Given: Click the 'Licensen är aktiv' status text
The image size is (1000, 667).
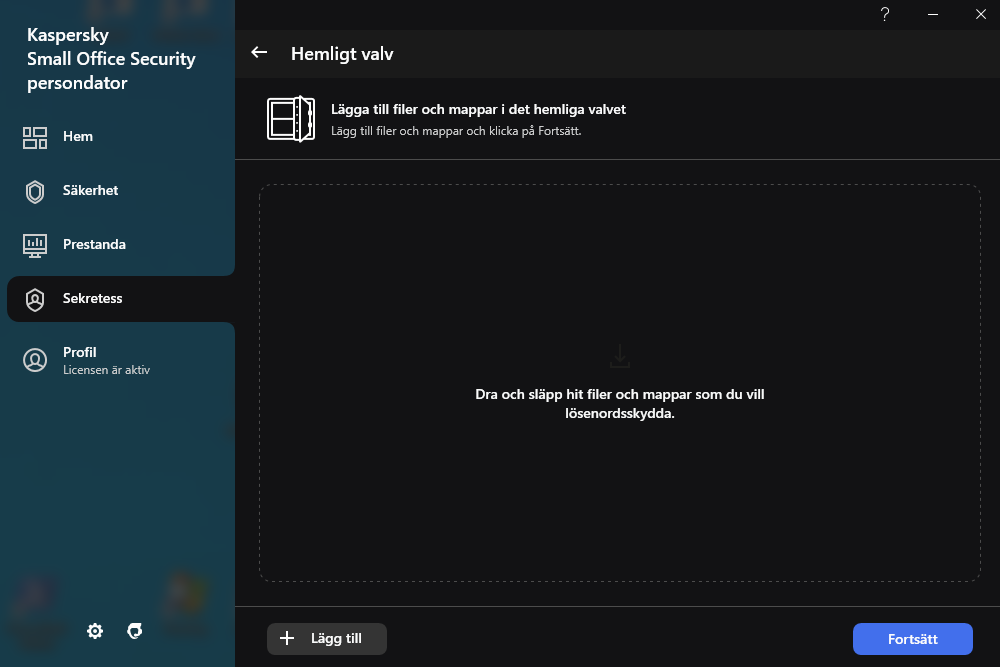Looking at the screenshot, I should coord(107,370).
